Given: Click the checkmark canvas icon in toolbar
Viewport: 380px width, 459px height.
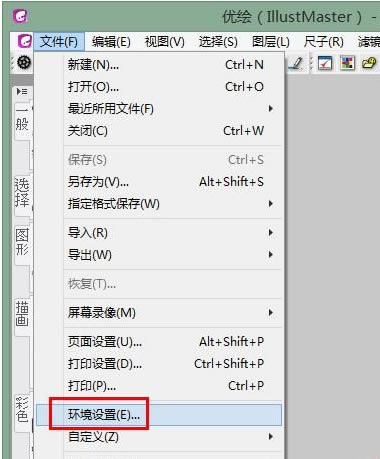Looking at the screenshot, I should coord(325,63).
